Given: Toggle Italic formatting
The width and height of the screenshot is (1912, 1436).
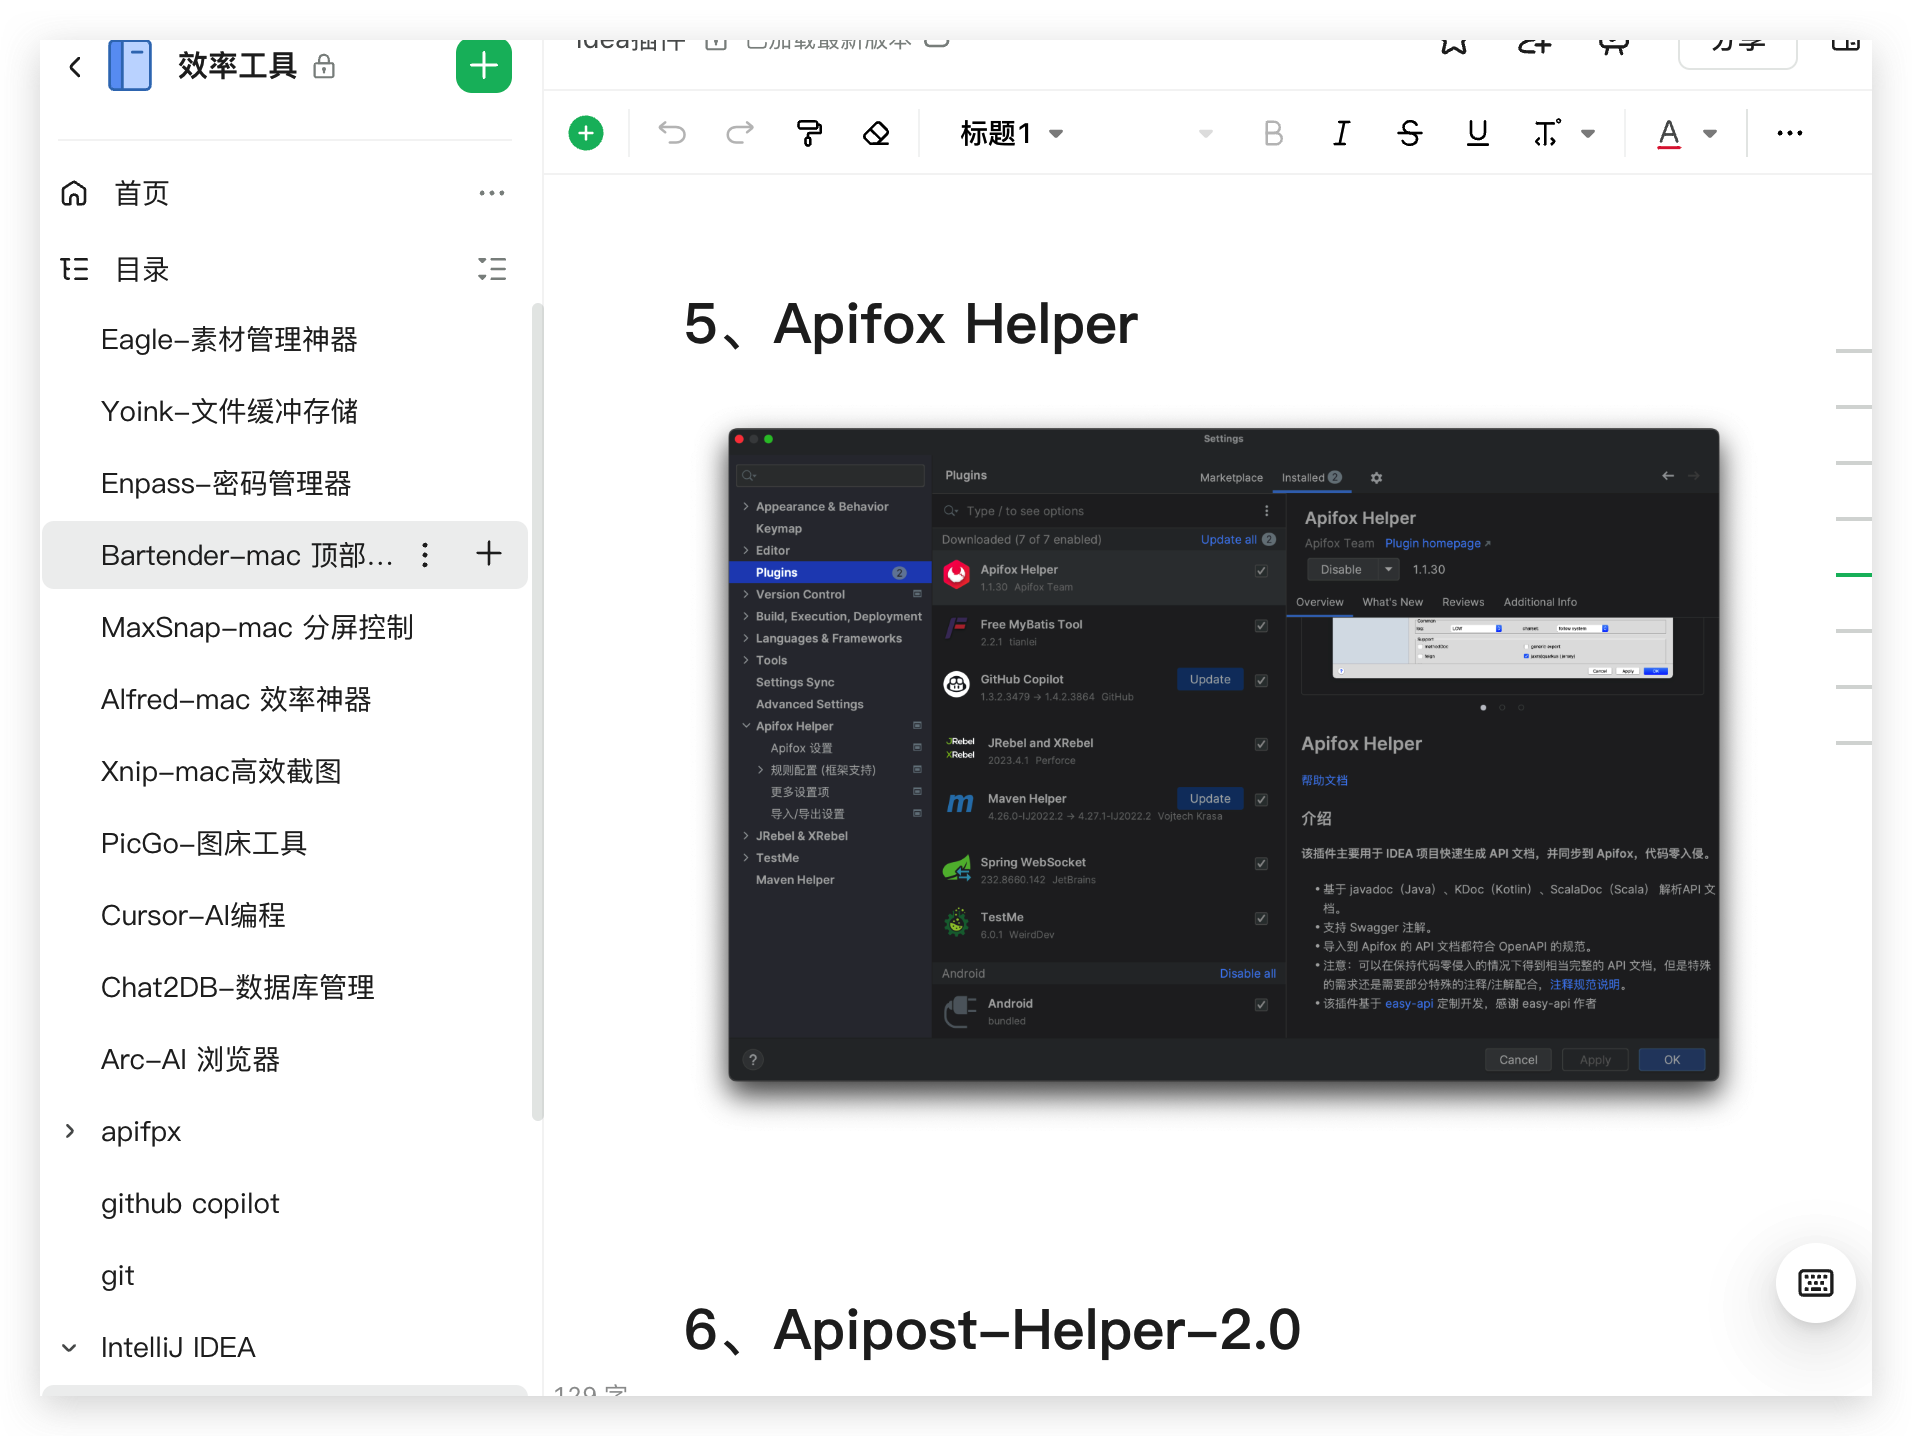Looking at the screenshot, I should (x=1341, y=133).
